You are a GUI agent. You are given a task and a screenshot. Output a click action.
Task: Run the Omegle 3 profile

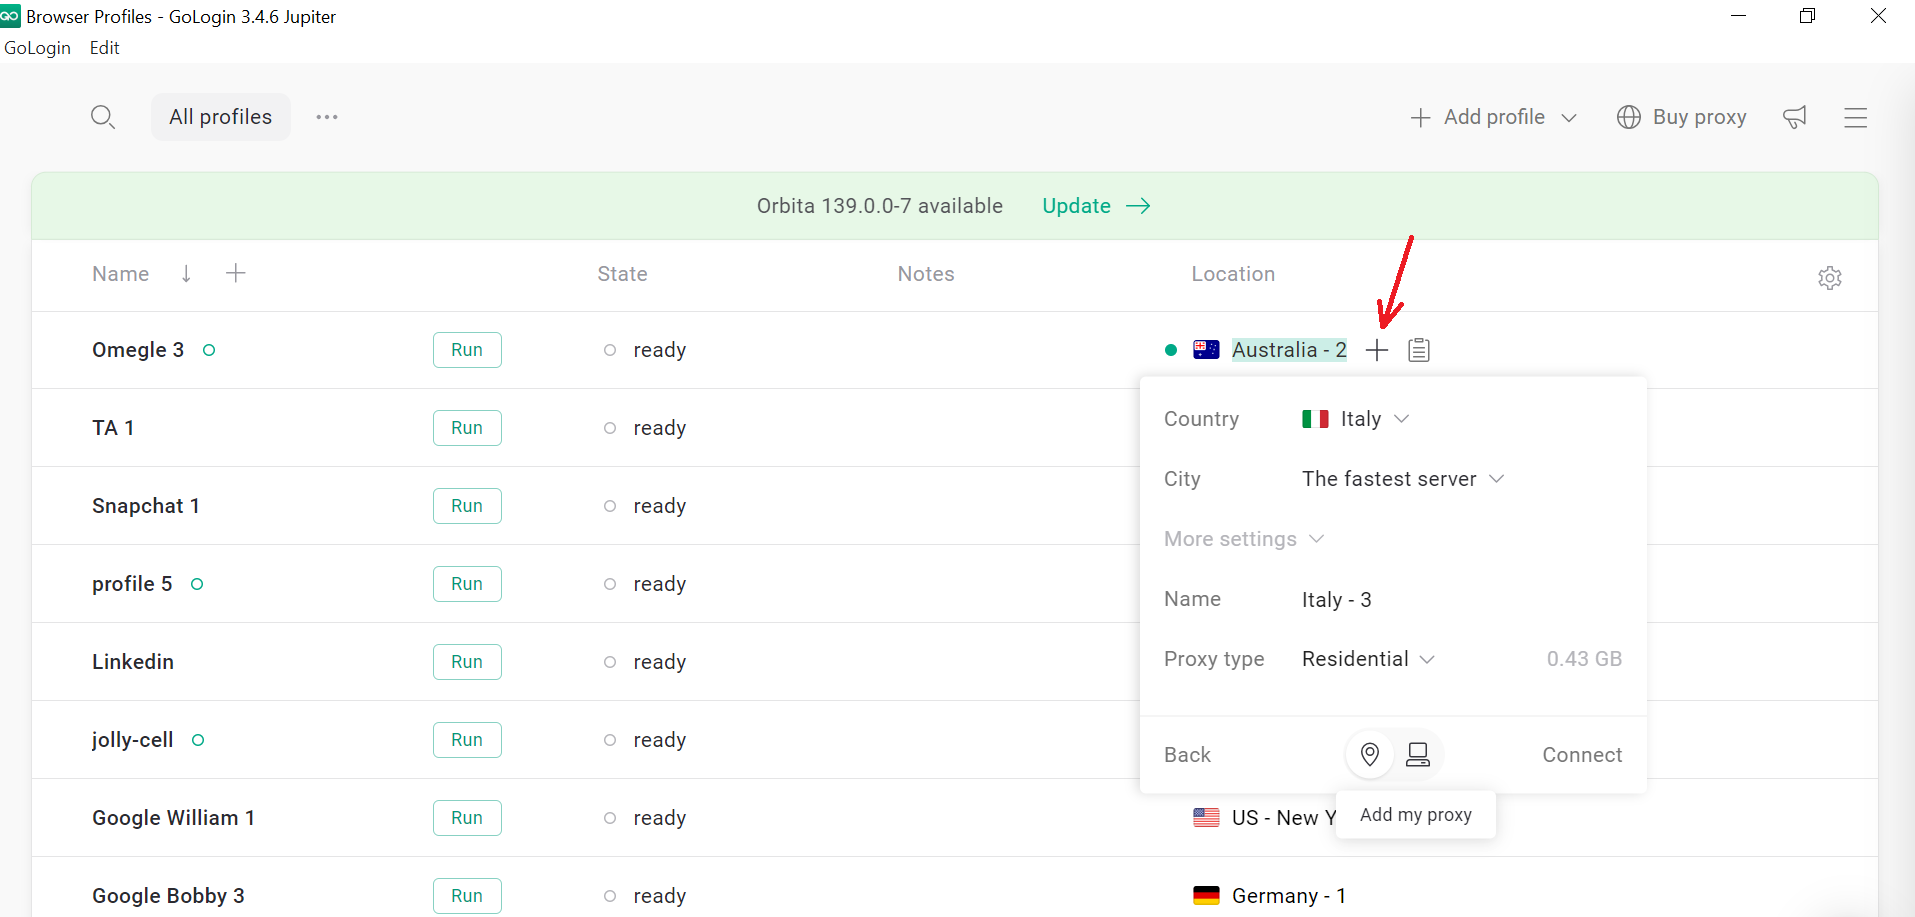tap(467, 350)
